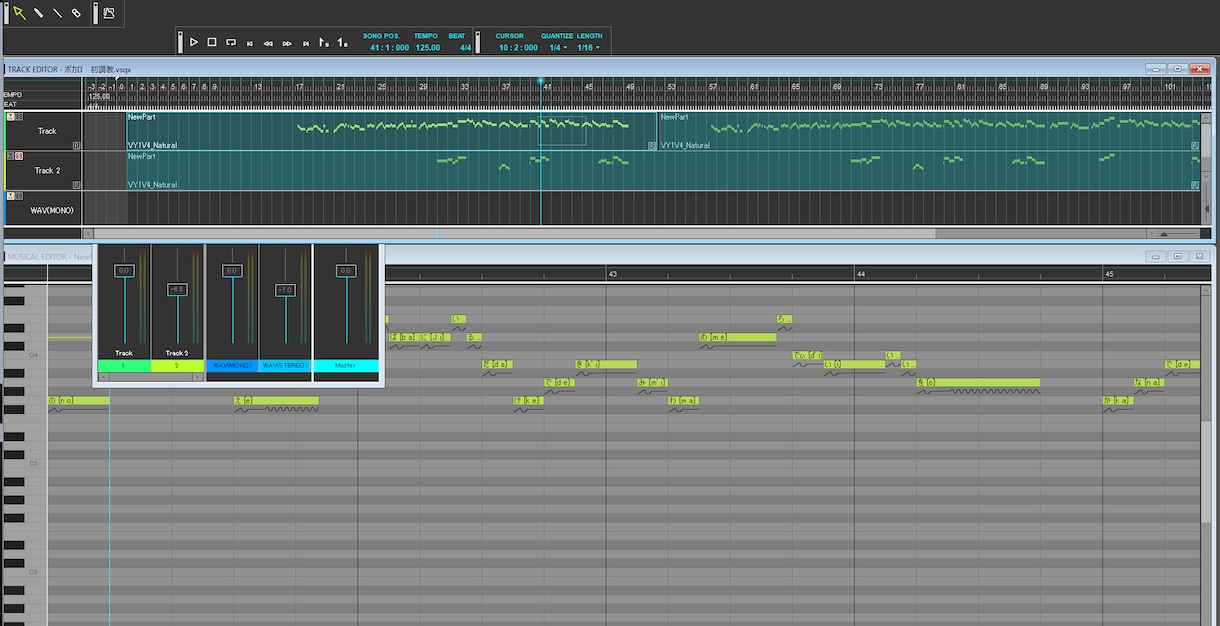The height and width of the screenshot is (626, 1220).
Task: Click the rewind transport button
Action: point(268,43)
